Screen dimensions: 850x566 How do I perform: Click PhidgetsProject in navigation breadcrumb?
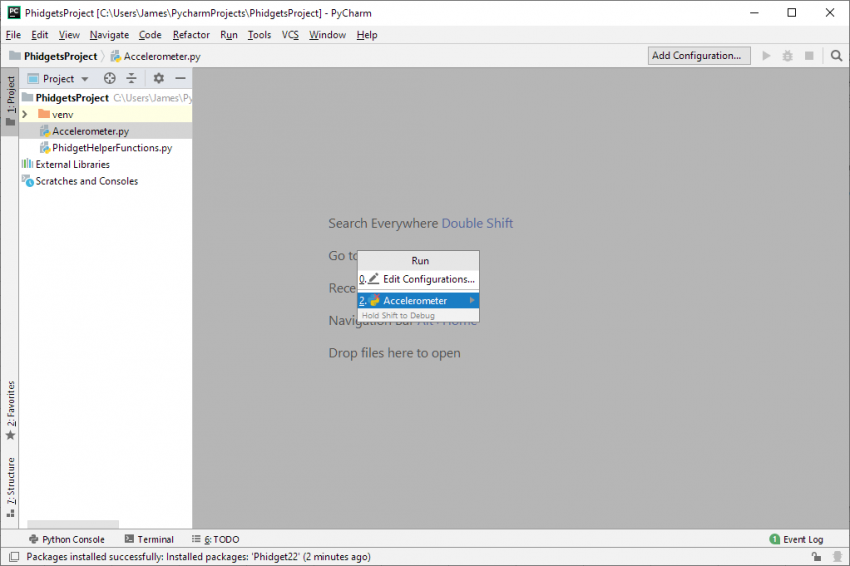(60, 56)
